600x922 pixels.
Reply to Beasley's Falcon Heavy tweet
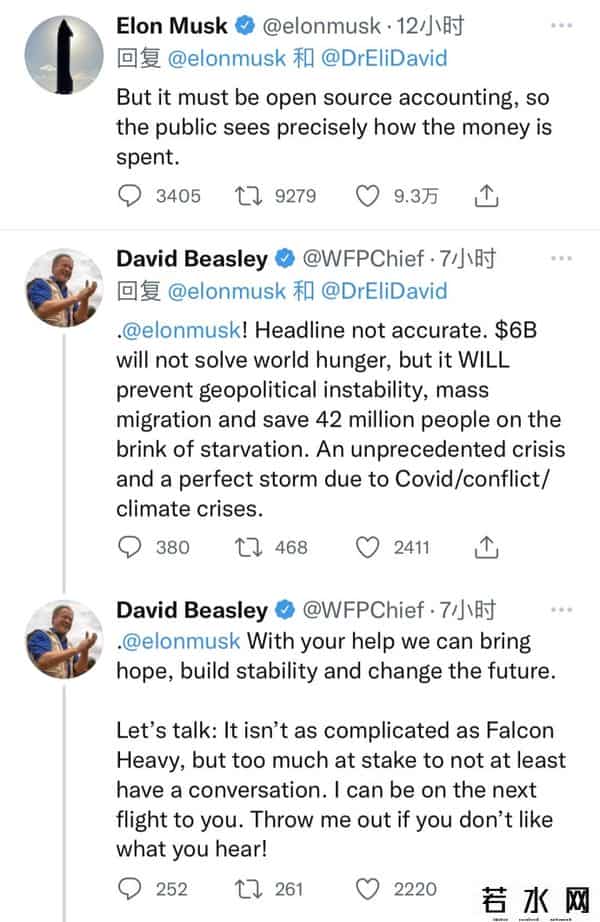coord(130,888)
